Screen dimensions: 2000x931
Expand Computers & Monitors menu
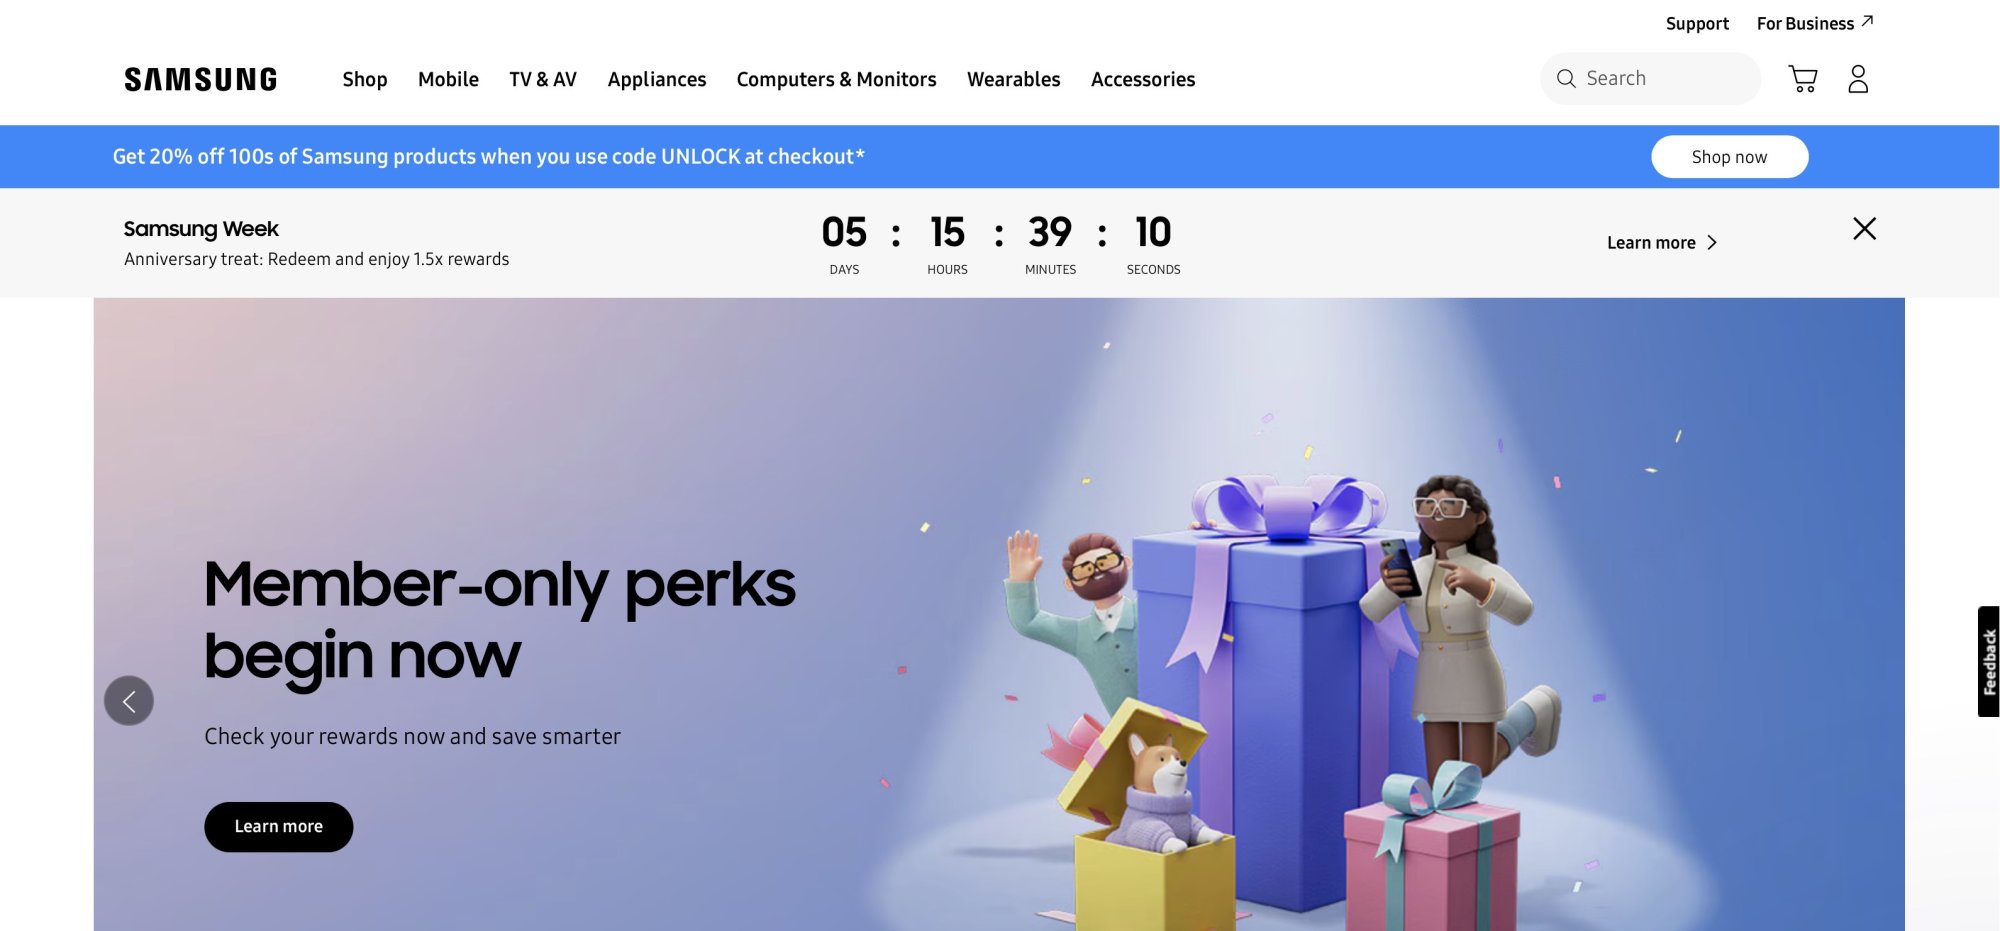836,79
